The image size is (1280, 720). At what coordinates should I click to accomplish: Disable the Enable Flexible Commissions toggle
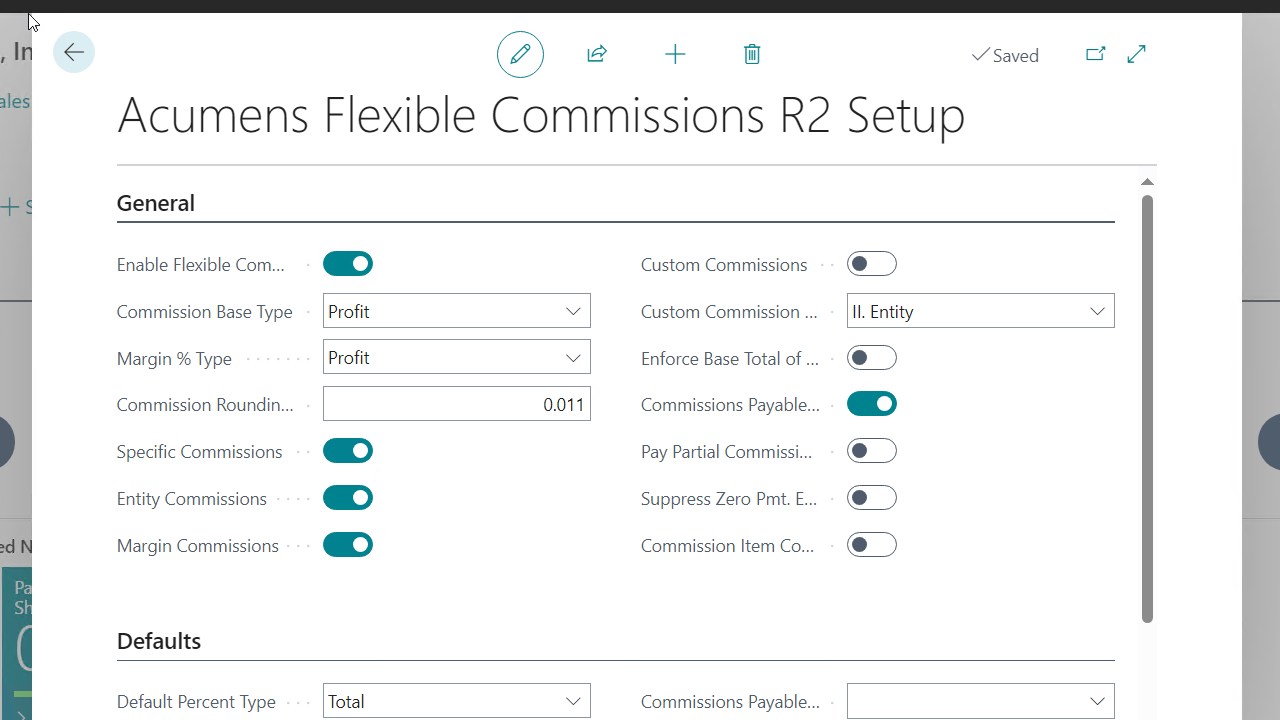tap(347, 263)
